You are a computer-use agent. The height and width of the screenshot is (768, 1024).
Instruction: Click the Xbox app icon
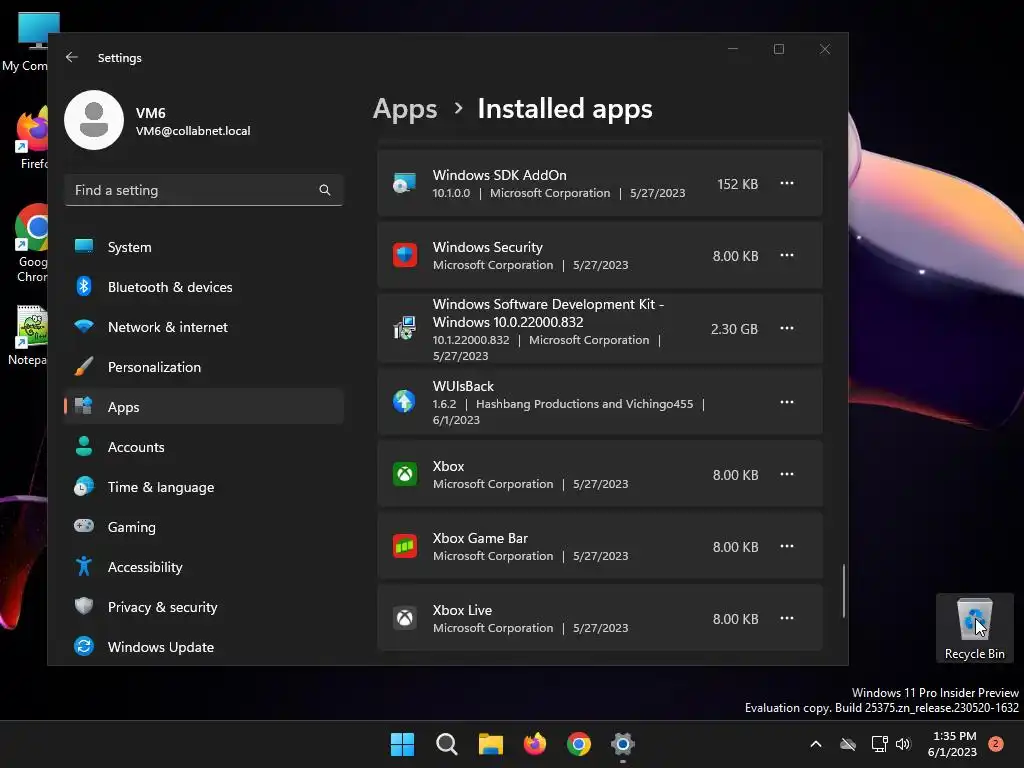[x=404, y=474]
